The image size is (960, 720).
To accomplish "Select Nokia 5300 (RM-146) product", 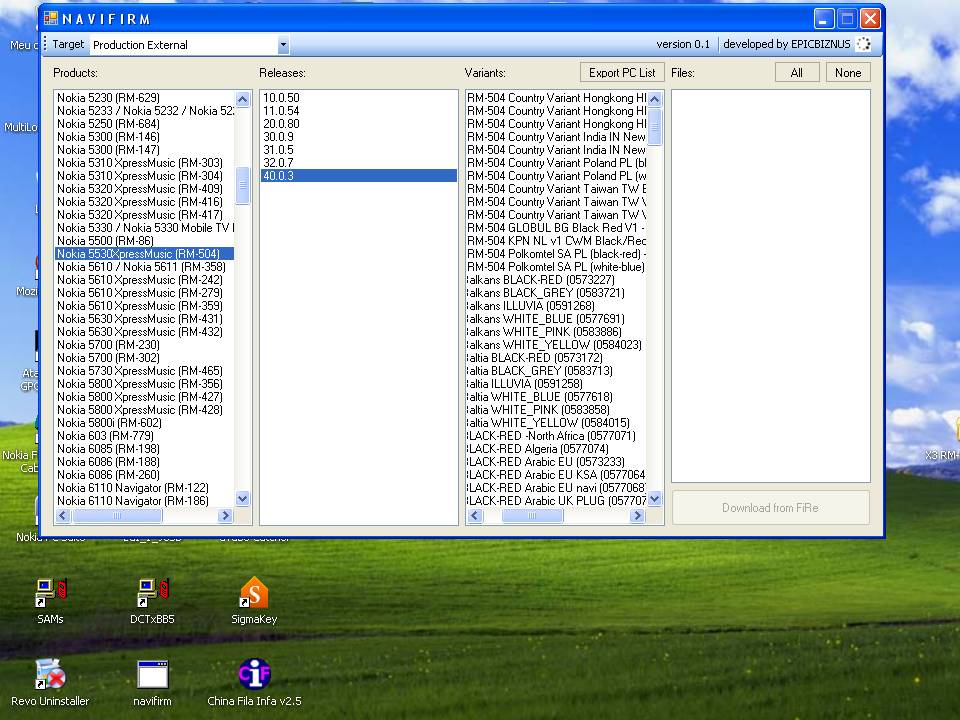I will coord(144,137).
